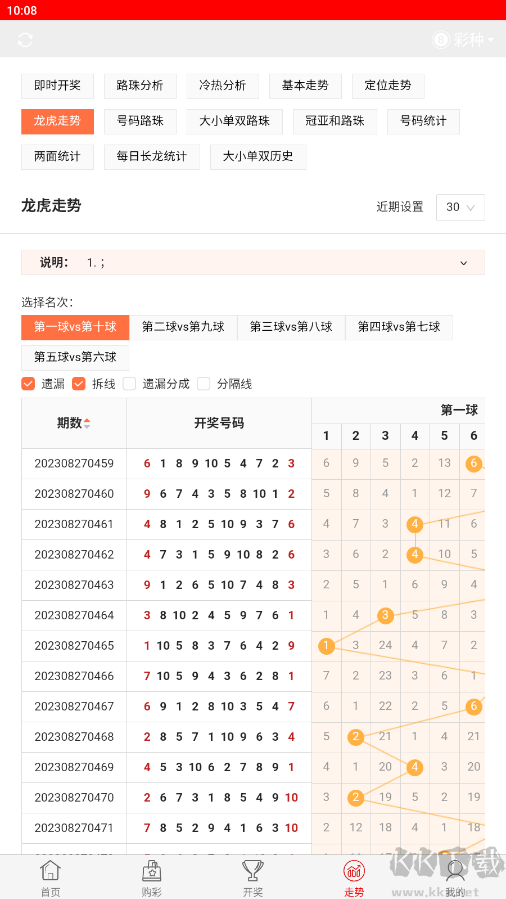
Task: Uncheck the 拆线 checkbox
Action: pos(79,384)
